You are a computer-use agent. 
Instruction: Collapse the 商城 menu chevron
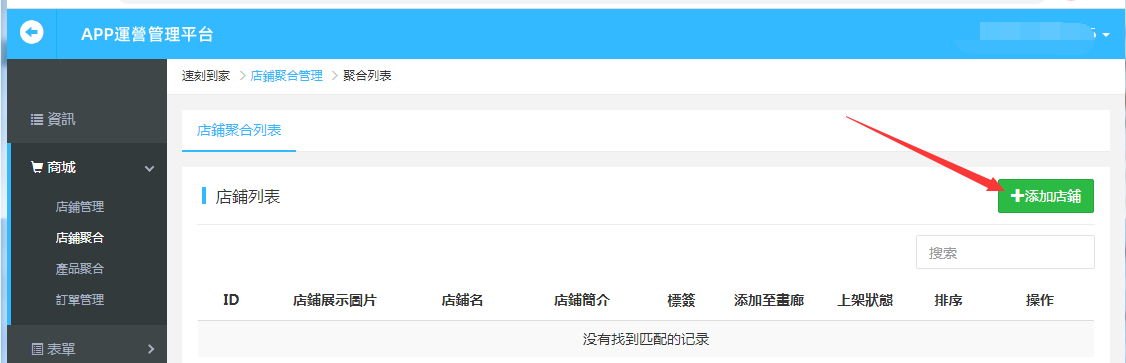[x=149, y=169]
